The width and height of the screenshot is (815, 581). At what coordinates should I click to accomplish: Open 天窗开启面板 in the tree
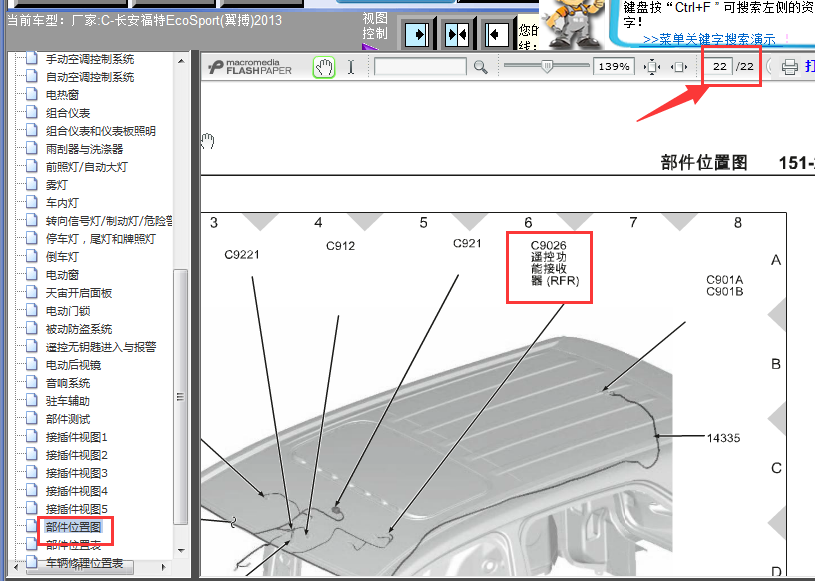tap(79, 293)
